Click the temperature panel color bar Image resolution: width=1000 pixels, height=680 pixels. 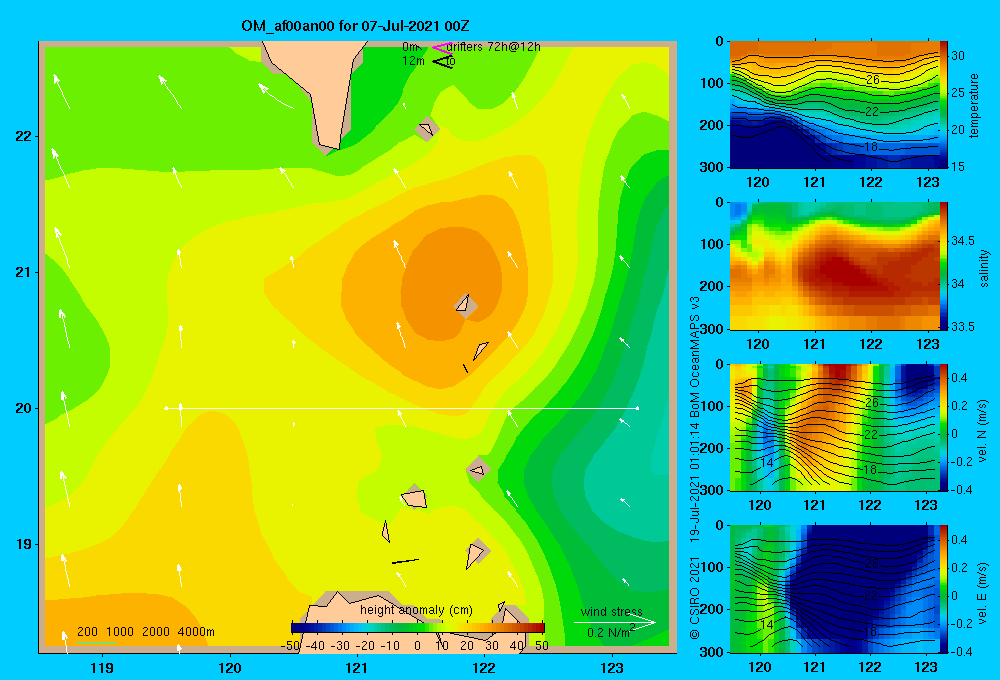click(944, 104)
